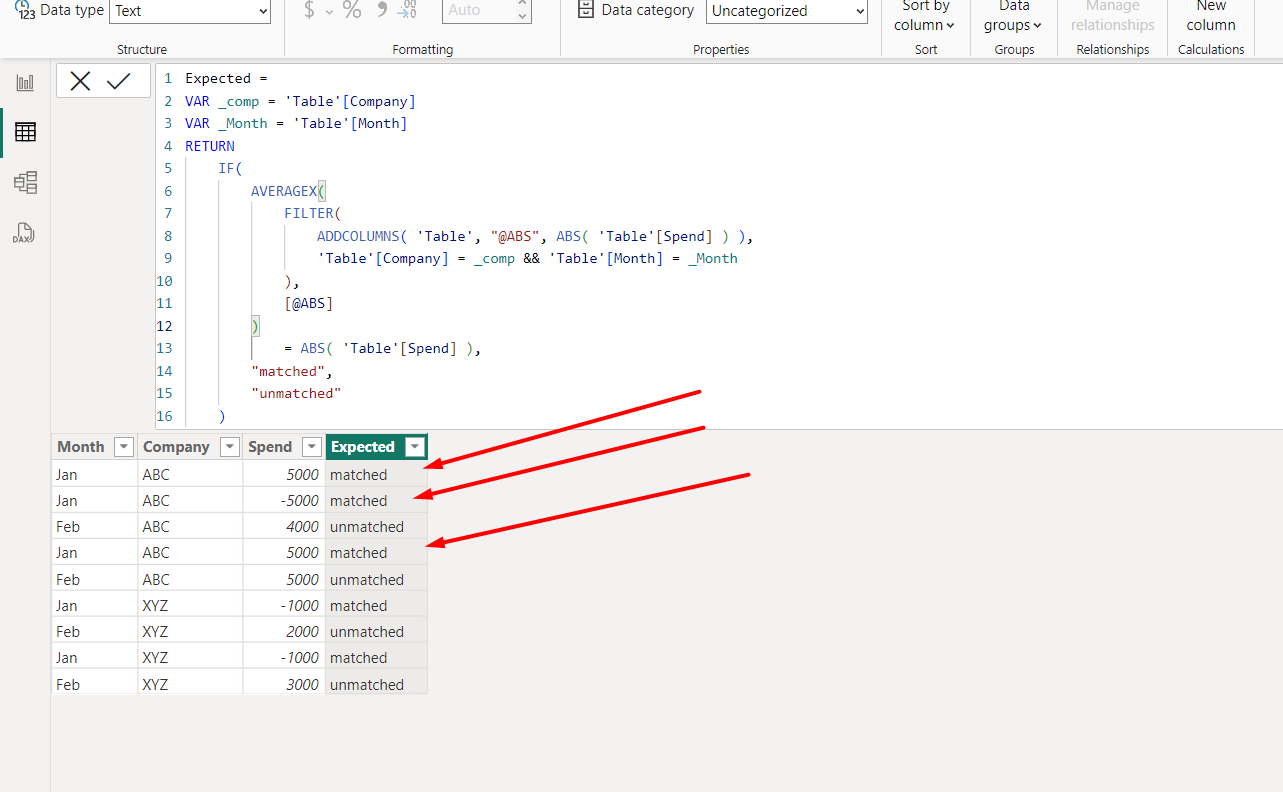This screenshot has width=1283, height=792.
Task: Open the DAX query view icon
Action: tap(25, 233)
